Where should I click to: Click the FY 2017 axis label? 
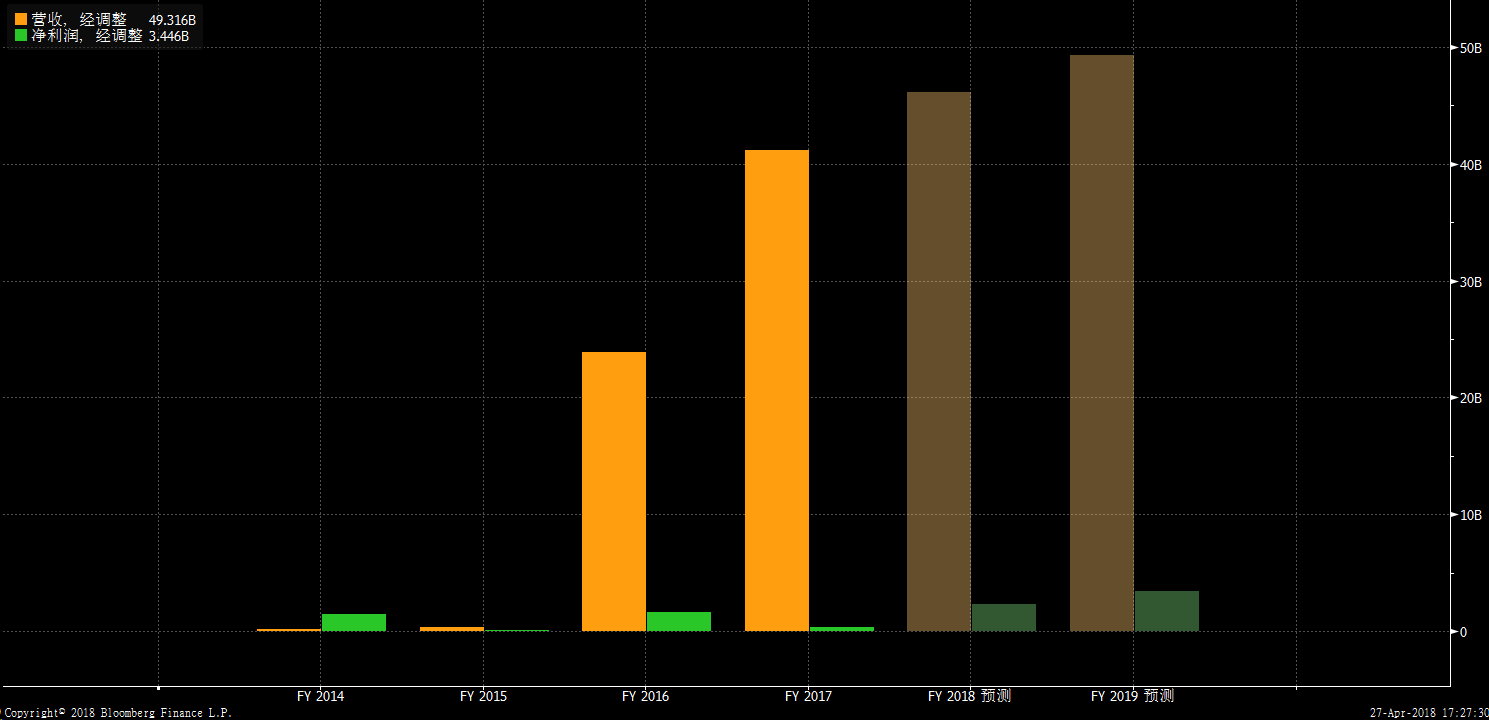808,696
